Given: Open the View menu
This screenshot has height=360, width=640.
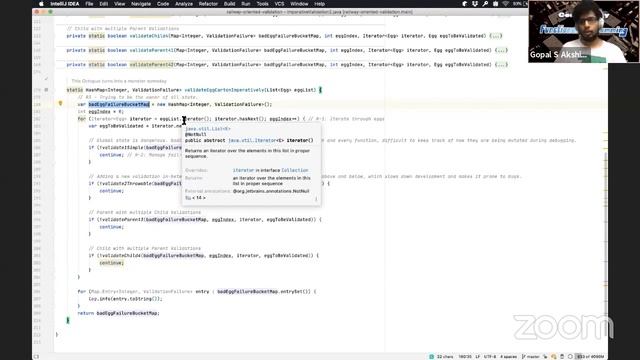Looking at the screenshot, I should click(119, 4).
